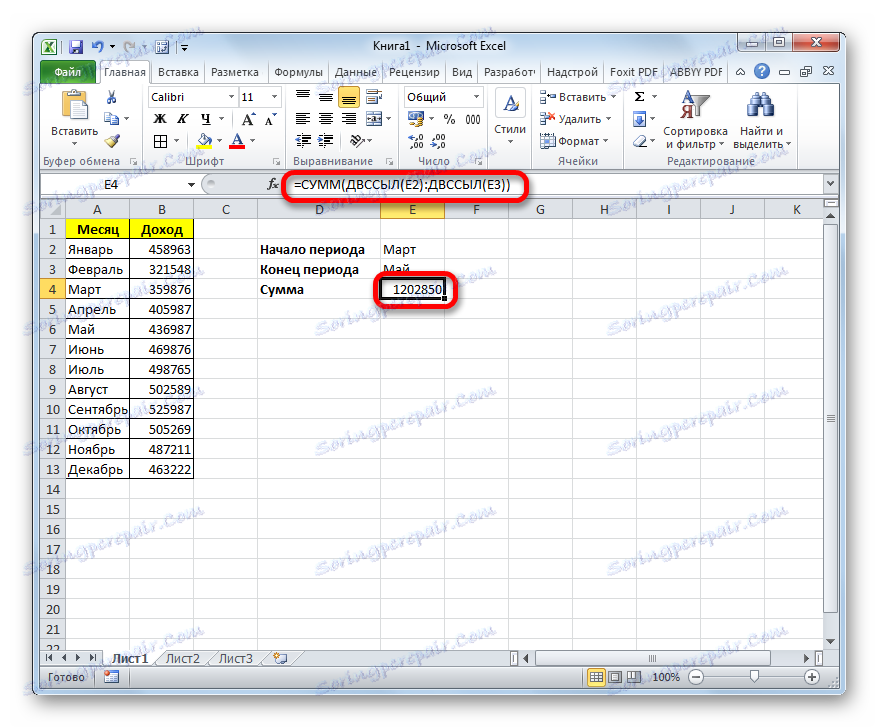The height and width of the screenshot is (728, 879).
Task: Open the Стили styles gallery
Action: click(510, 118)
